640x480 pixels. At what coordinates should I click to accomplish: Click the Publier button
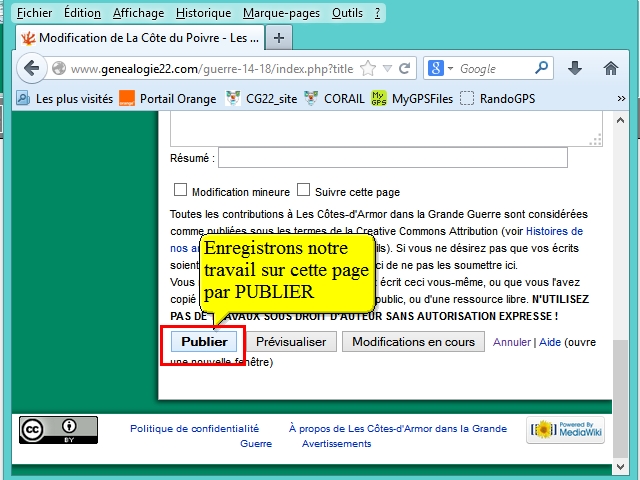point(204,342)
